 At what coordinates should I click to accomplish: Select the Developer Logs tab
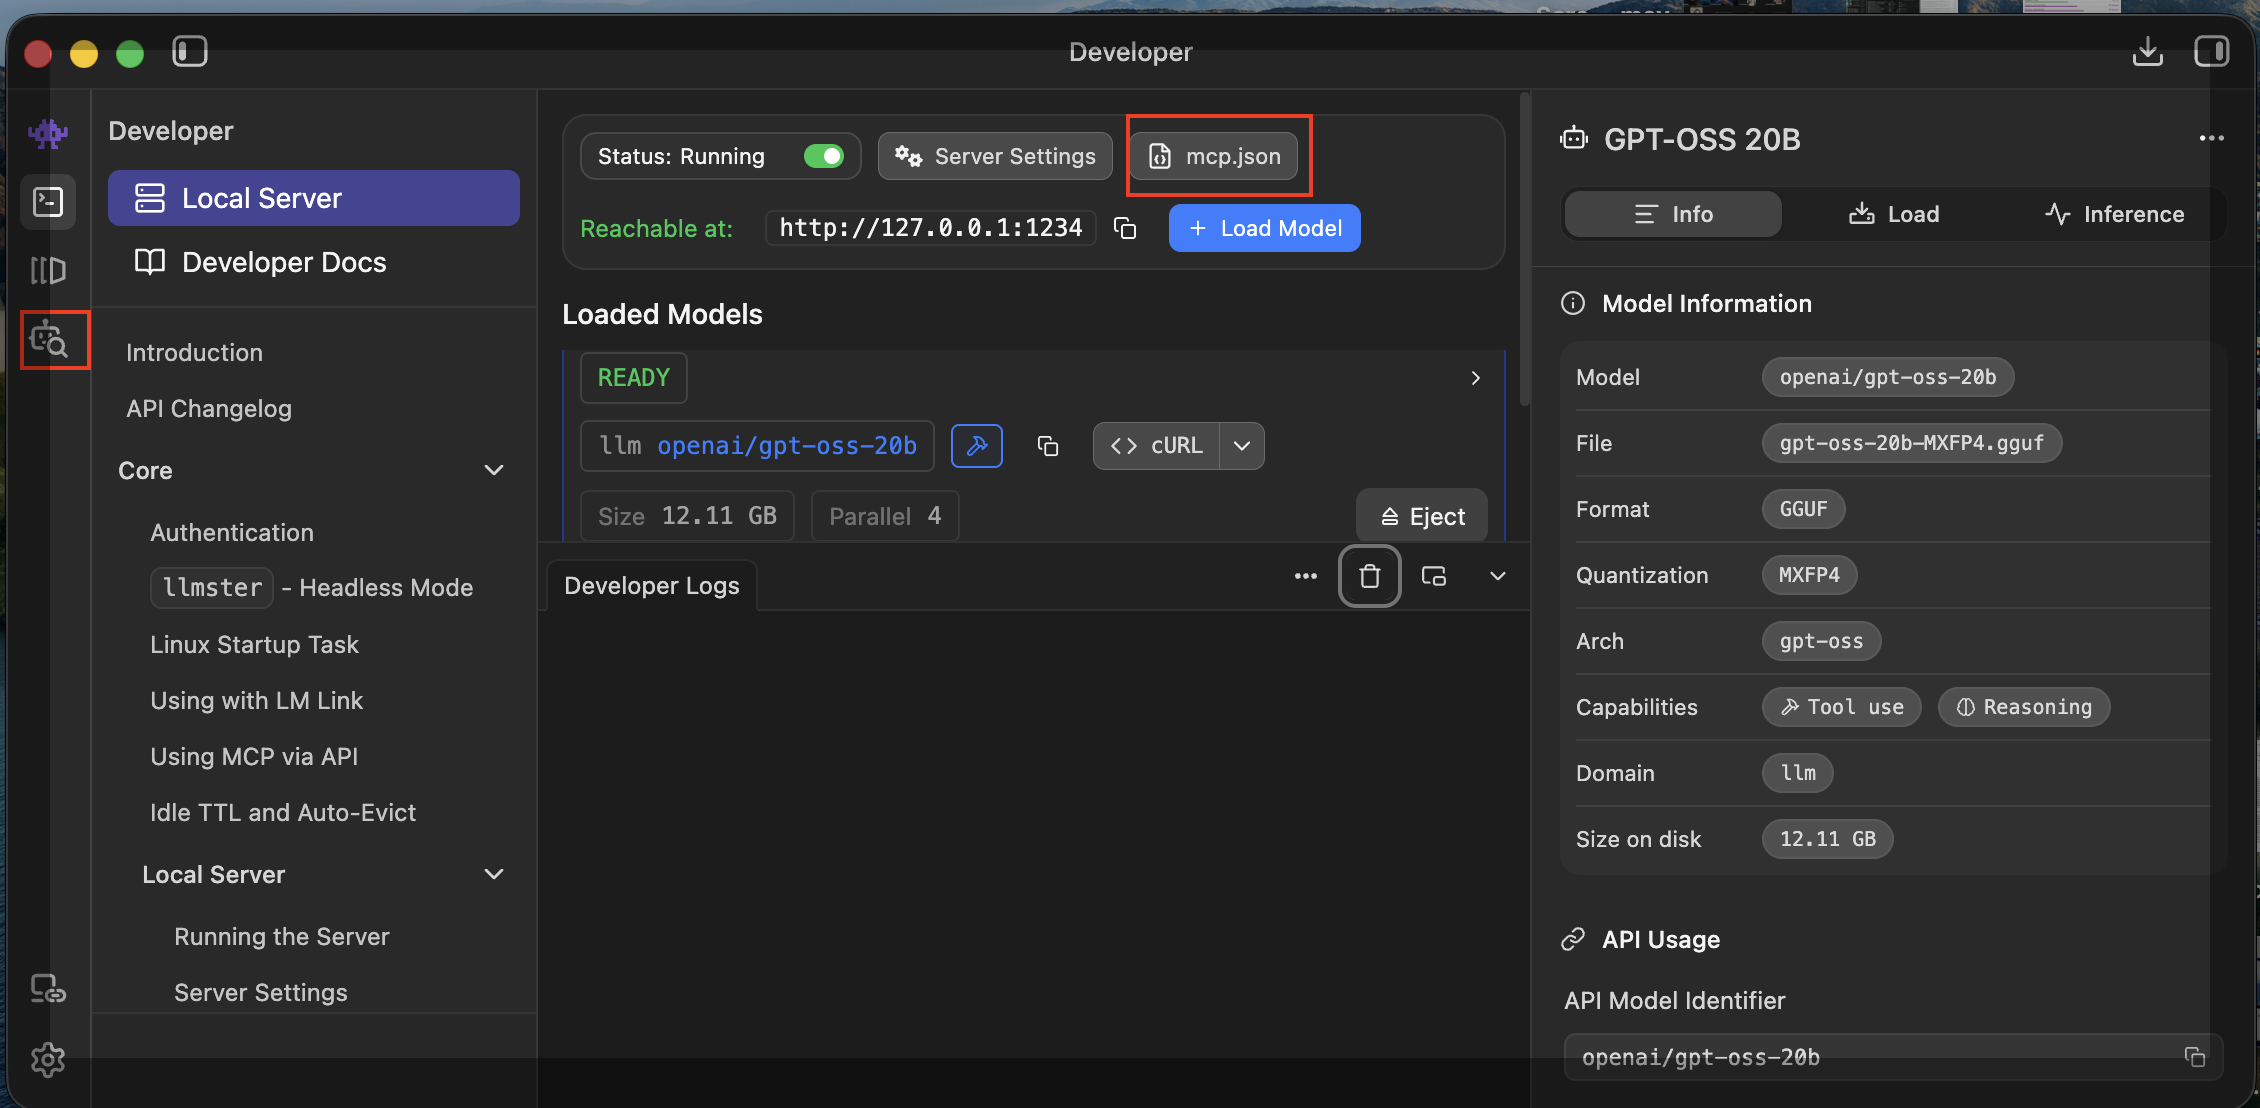[652, 586]
